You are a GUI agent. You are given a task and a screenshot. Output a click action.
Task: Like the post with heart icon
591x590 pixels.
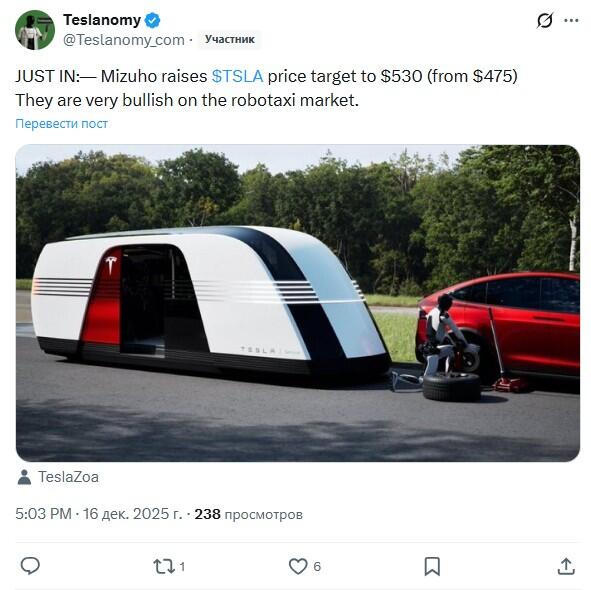pos(298,566)
